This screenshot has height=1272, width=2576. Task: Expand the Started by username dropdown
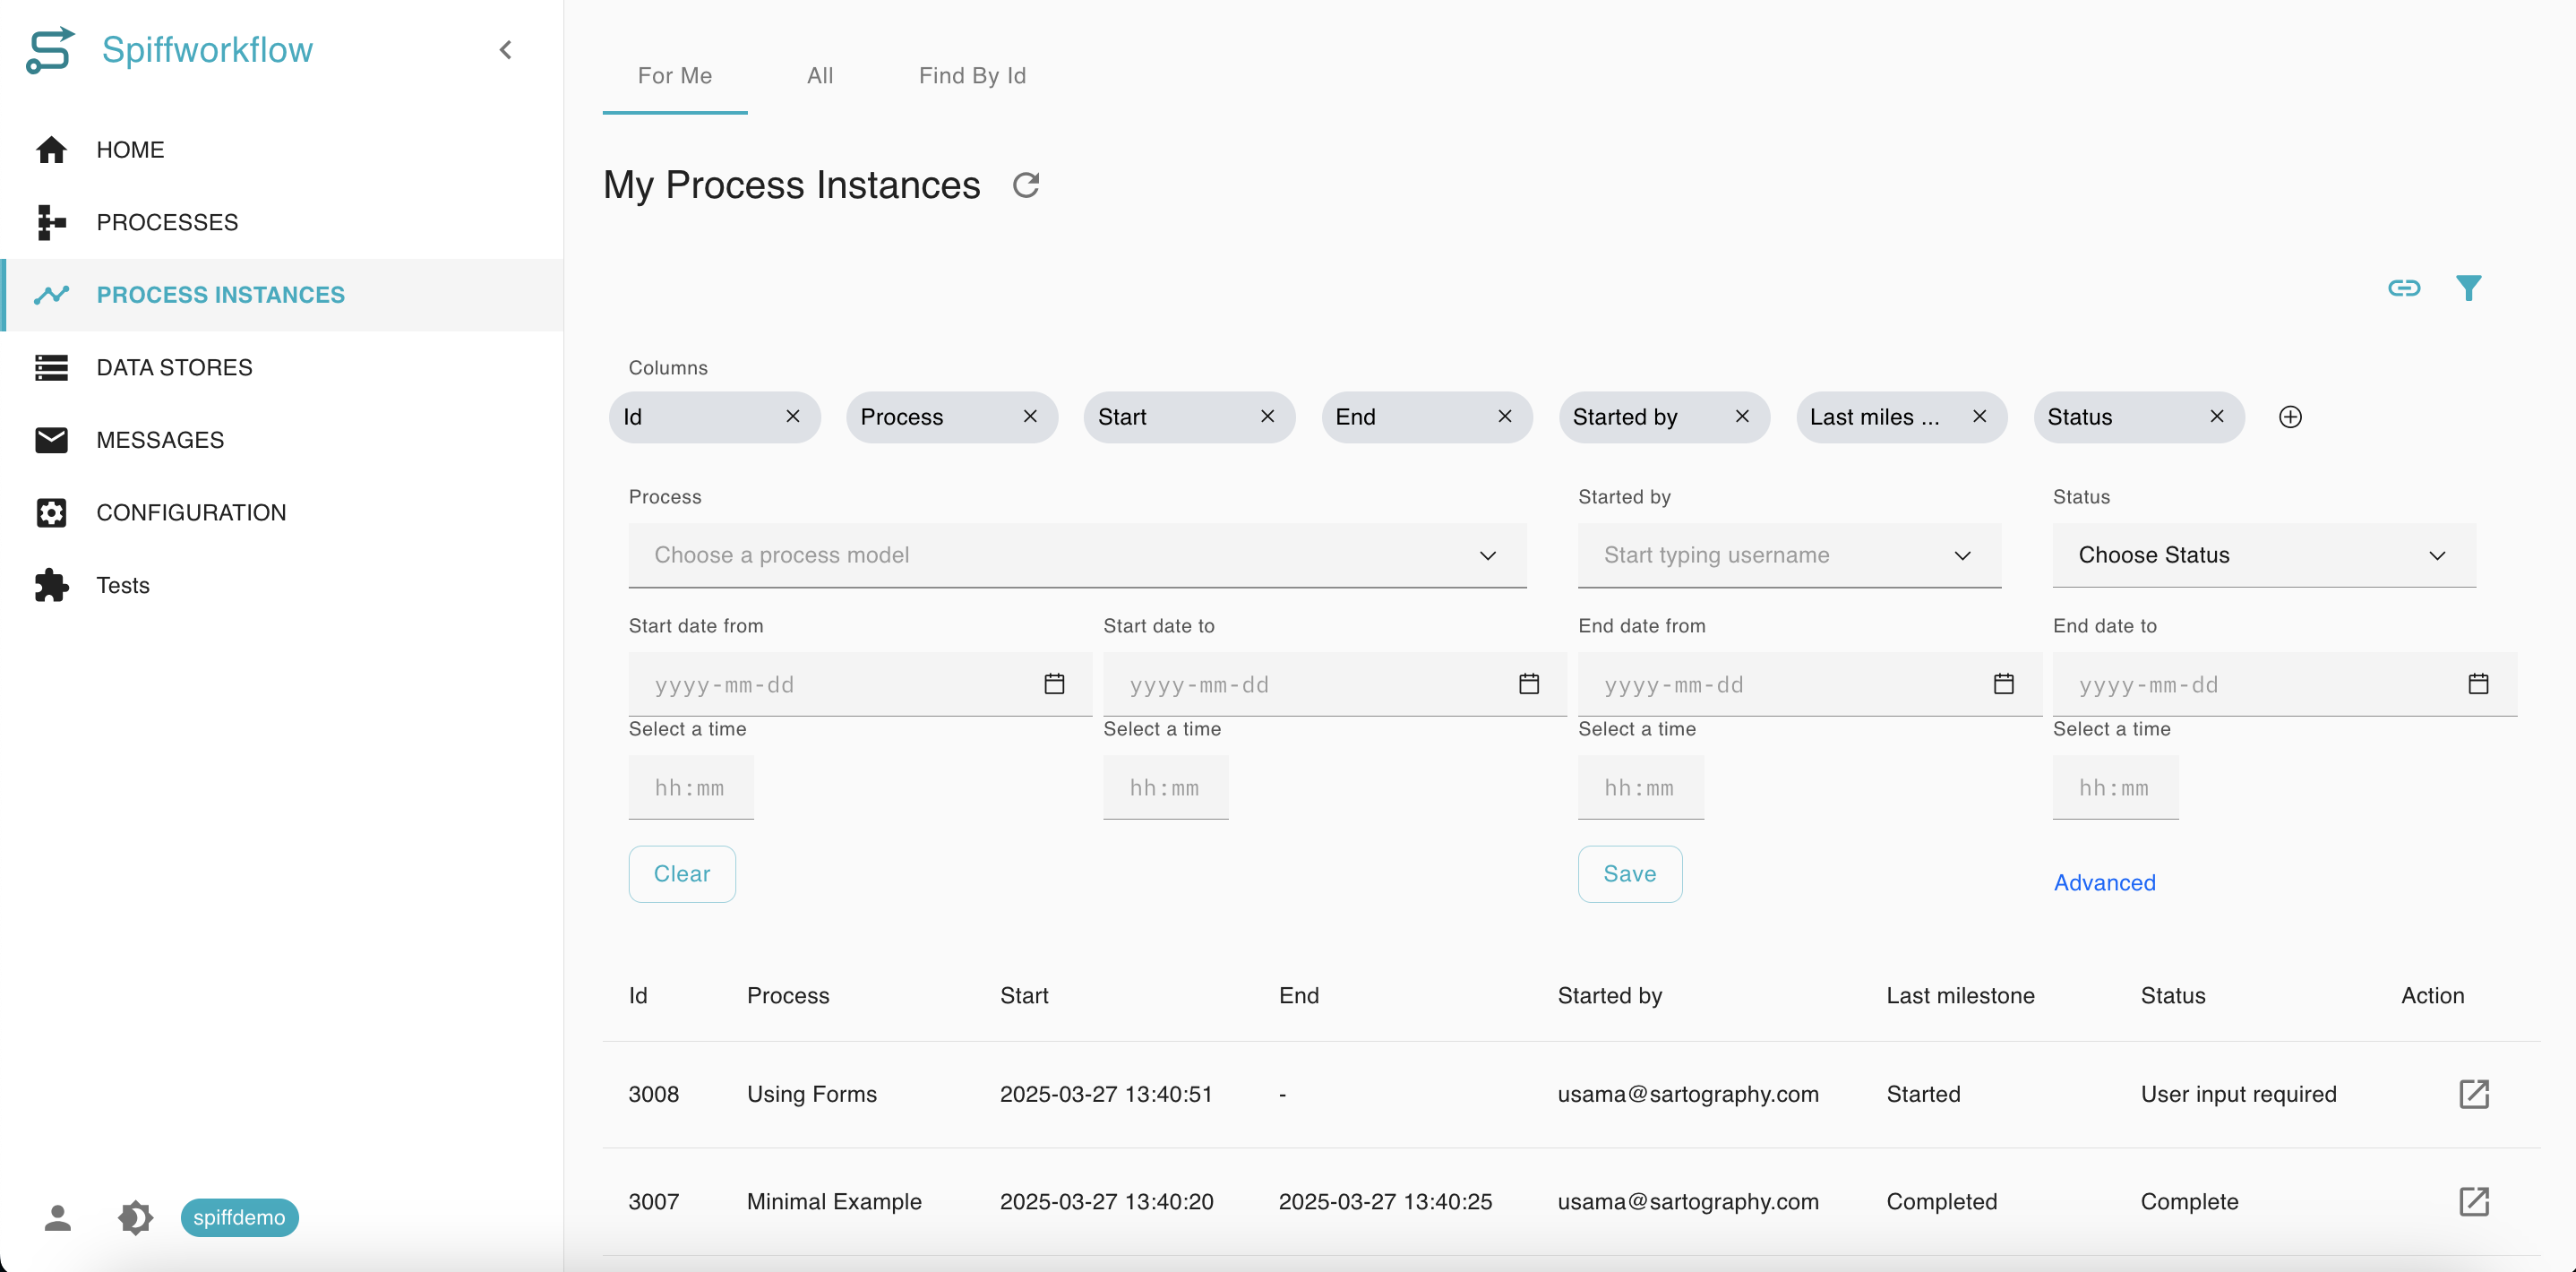[1789, 555]
